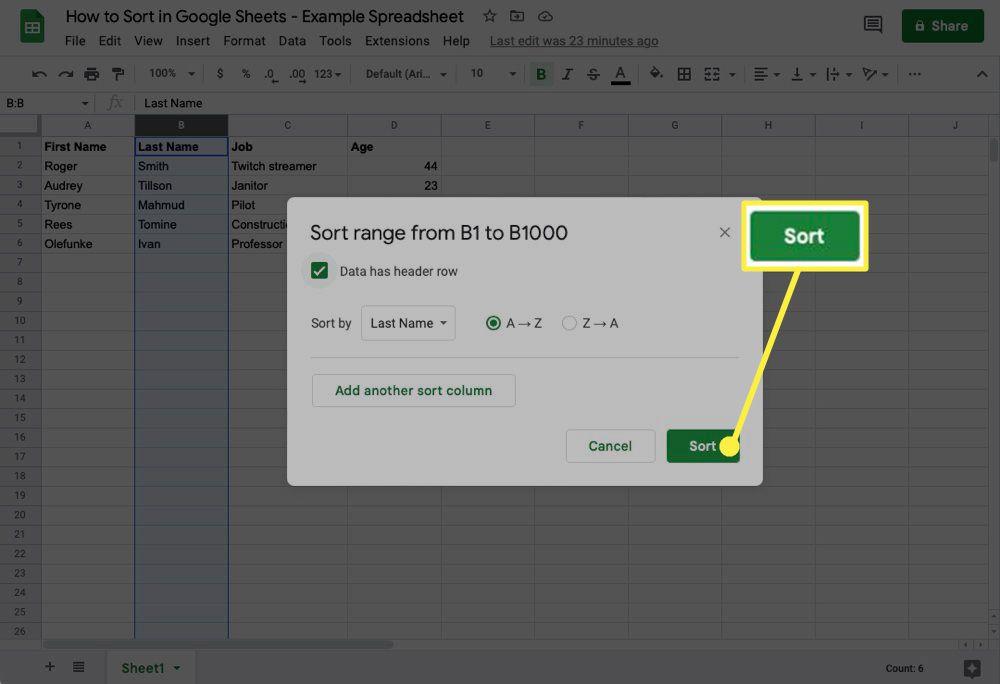The image size is (1000, 684).
Task: Open the Insert menu
Action: pos(193,41)
